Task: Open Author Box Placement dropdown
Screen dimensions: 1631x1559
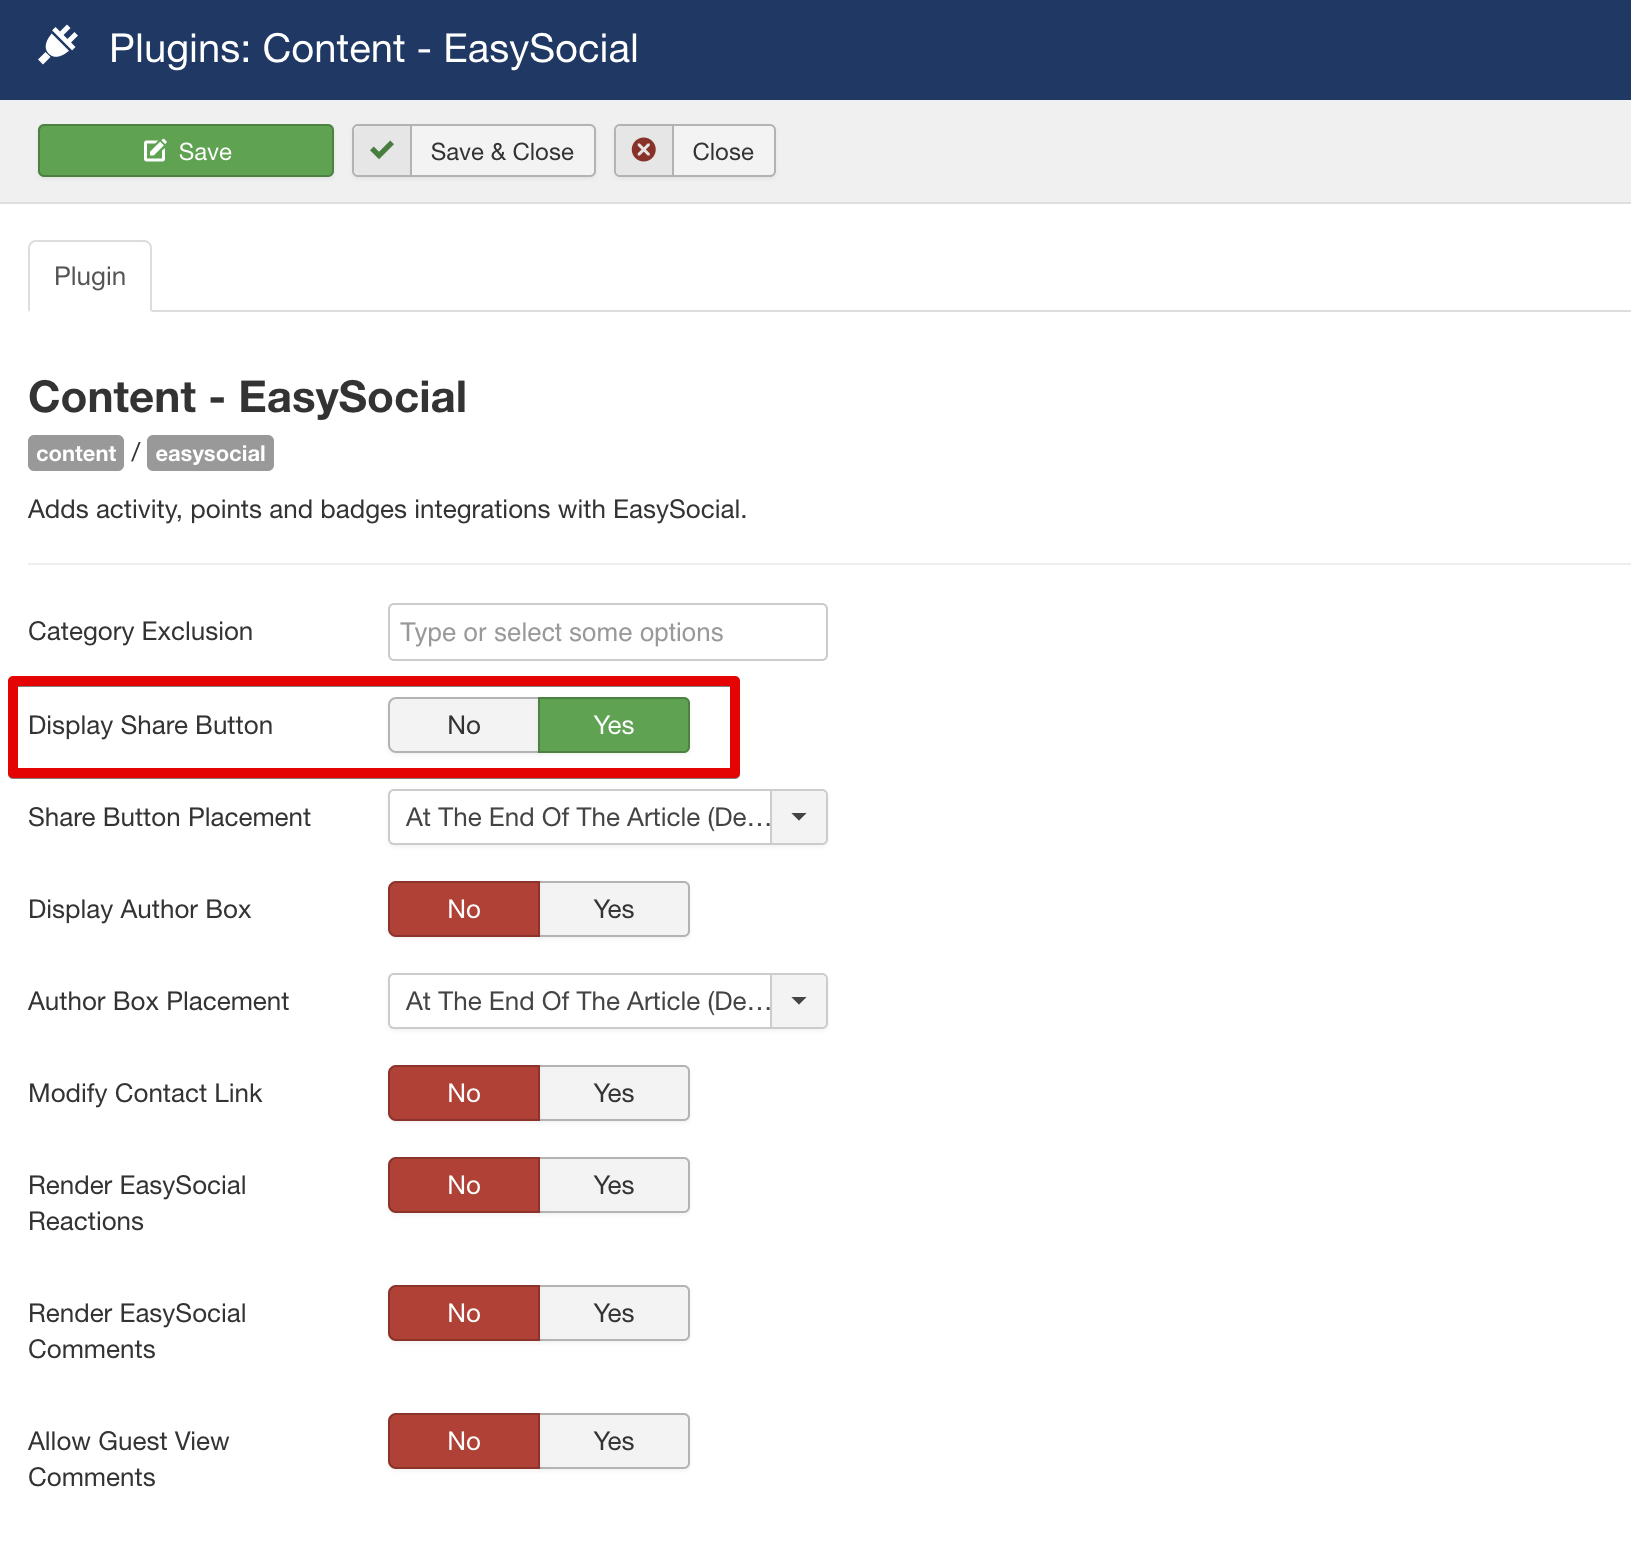Action: 607,1001
